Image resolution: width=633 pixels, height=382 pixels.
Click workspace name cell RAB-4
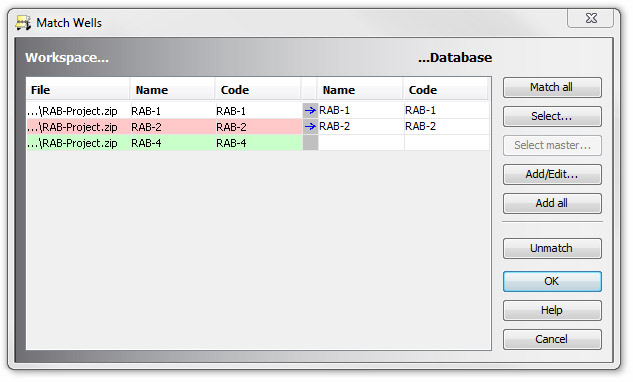[173, 143]
